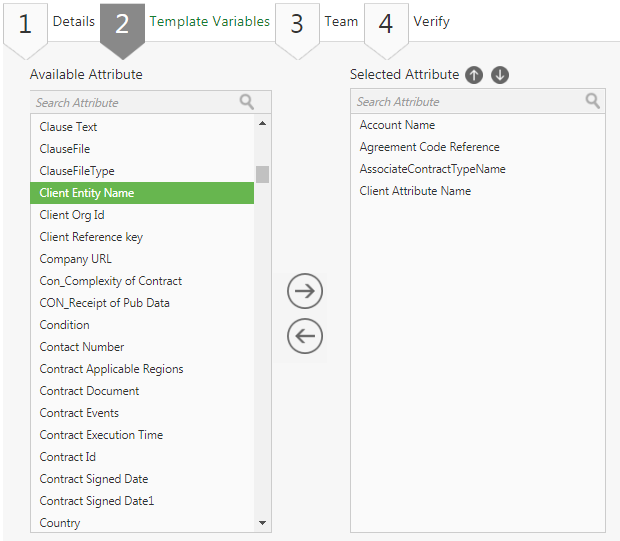Go to step 1 Details tab
The image size is (620, 541).
pyautogui.click(x=50, y=22)
